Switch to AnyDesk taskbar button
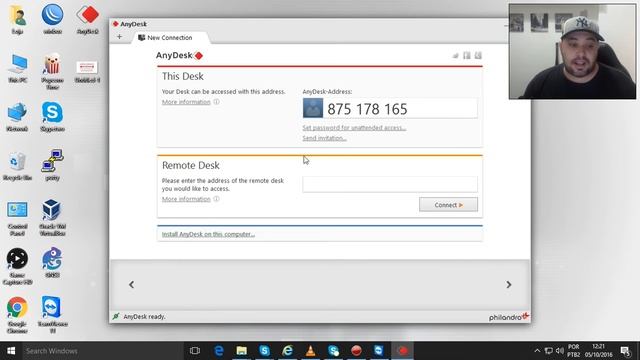The height and width of the screenshot is (360, 640). [x=402, y=351]
